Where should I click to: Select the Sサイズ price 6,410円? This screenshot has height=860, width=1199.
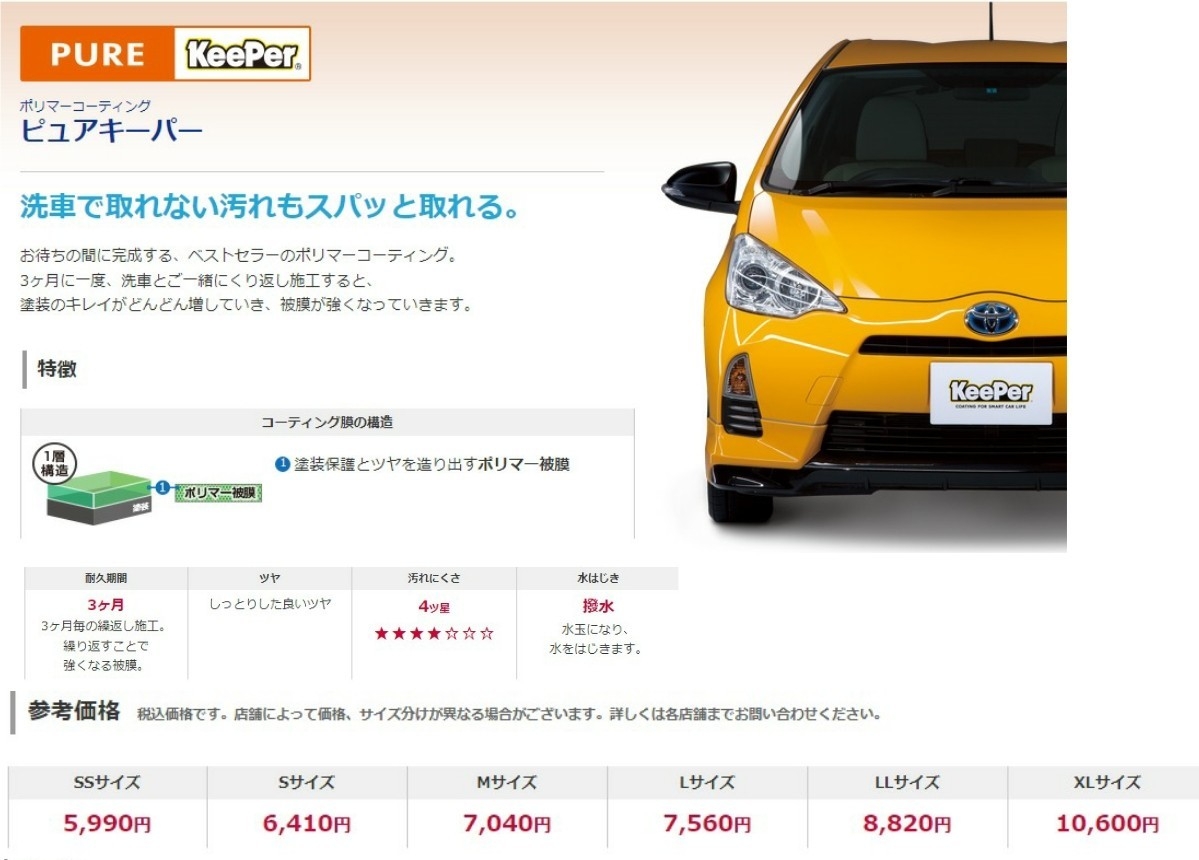click(x=307, y=823)
